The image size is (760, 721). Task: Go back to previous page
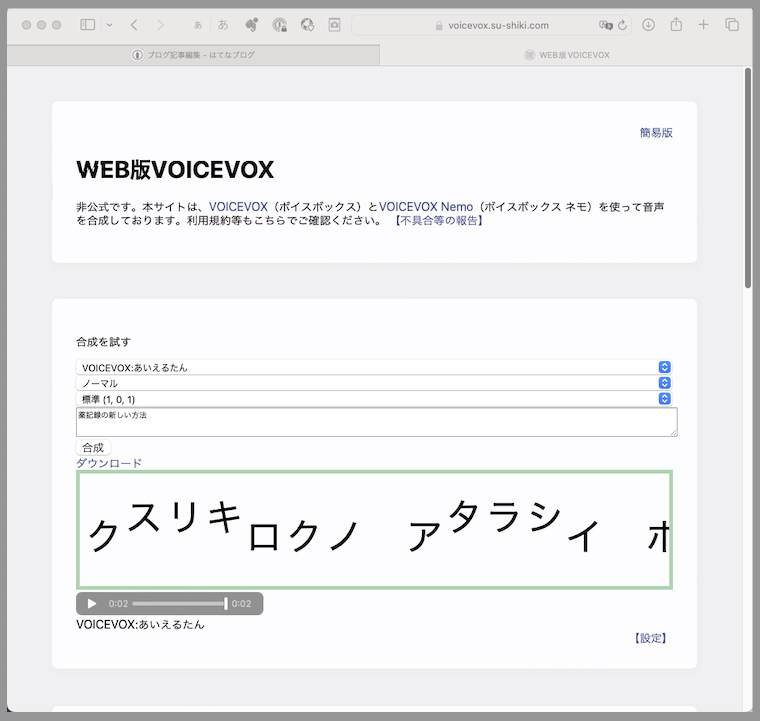tap(134, 25)
